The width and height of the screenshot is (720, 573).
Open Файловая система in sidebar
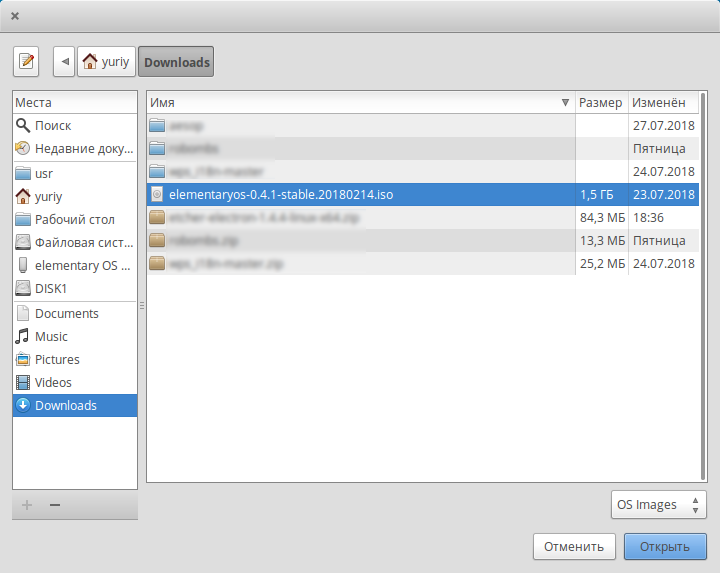(x=75, y=242)
